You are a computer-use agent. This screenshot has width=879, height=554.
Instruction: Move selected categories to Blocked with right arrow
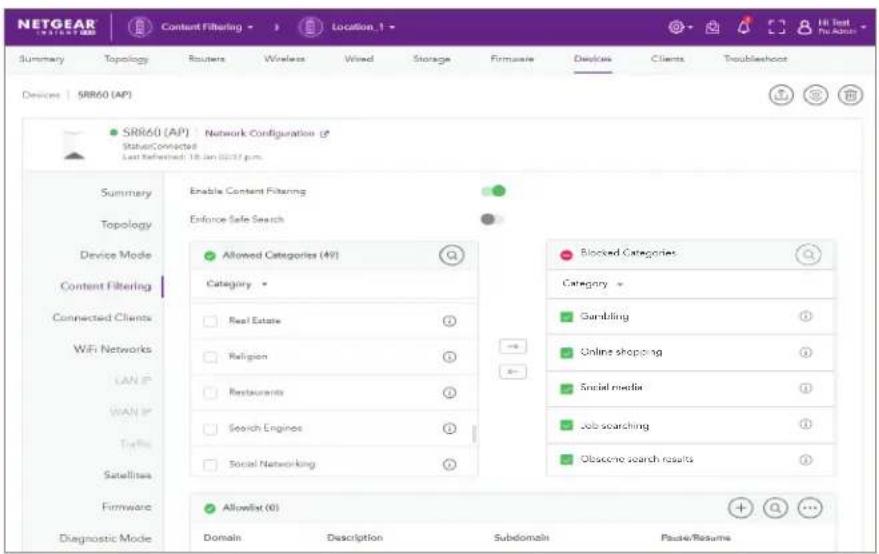tap(512, 347)
